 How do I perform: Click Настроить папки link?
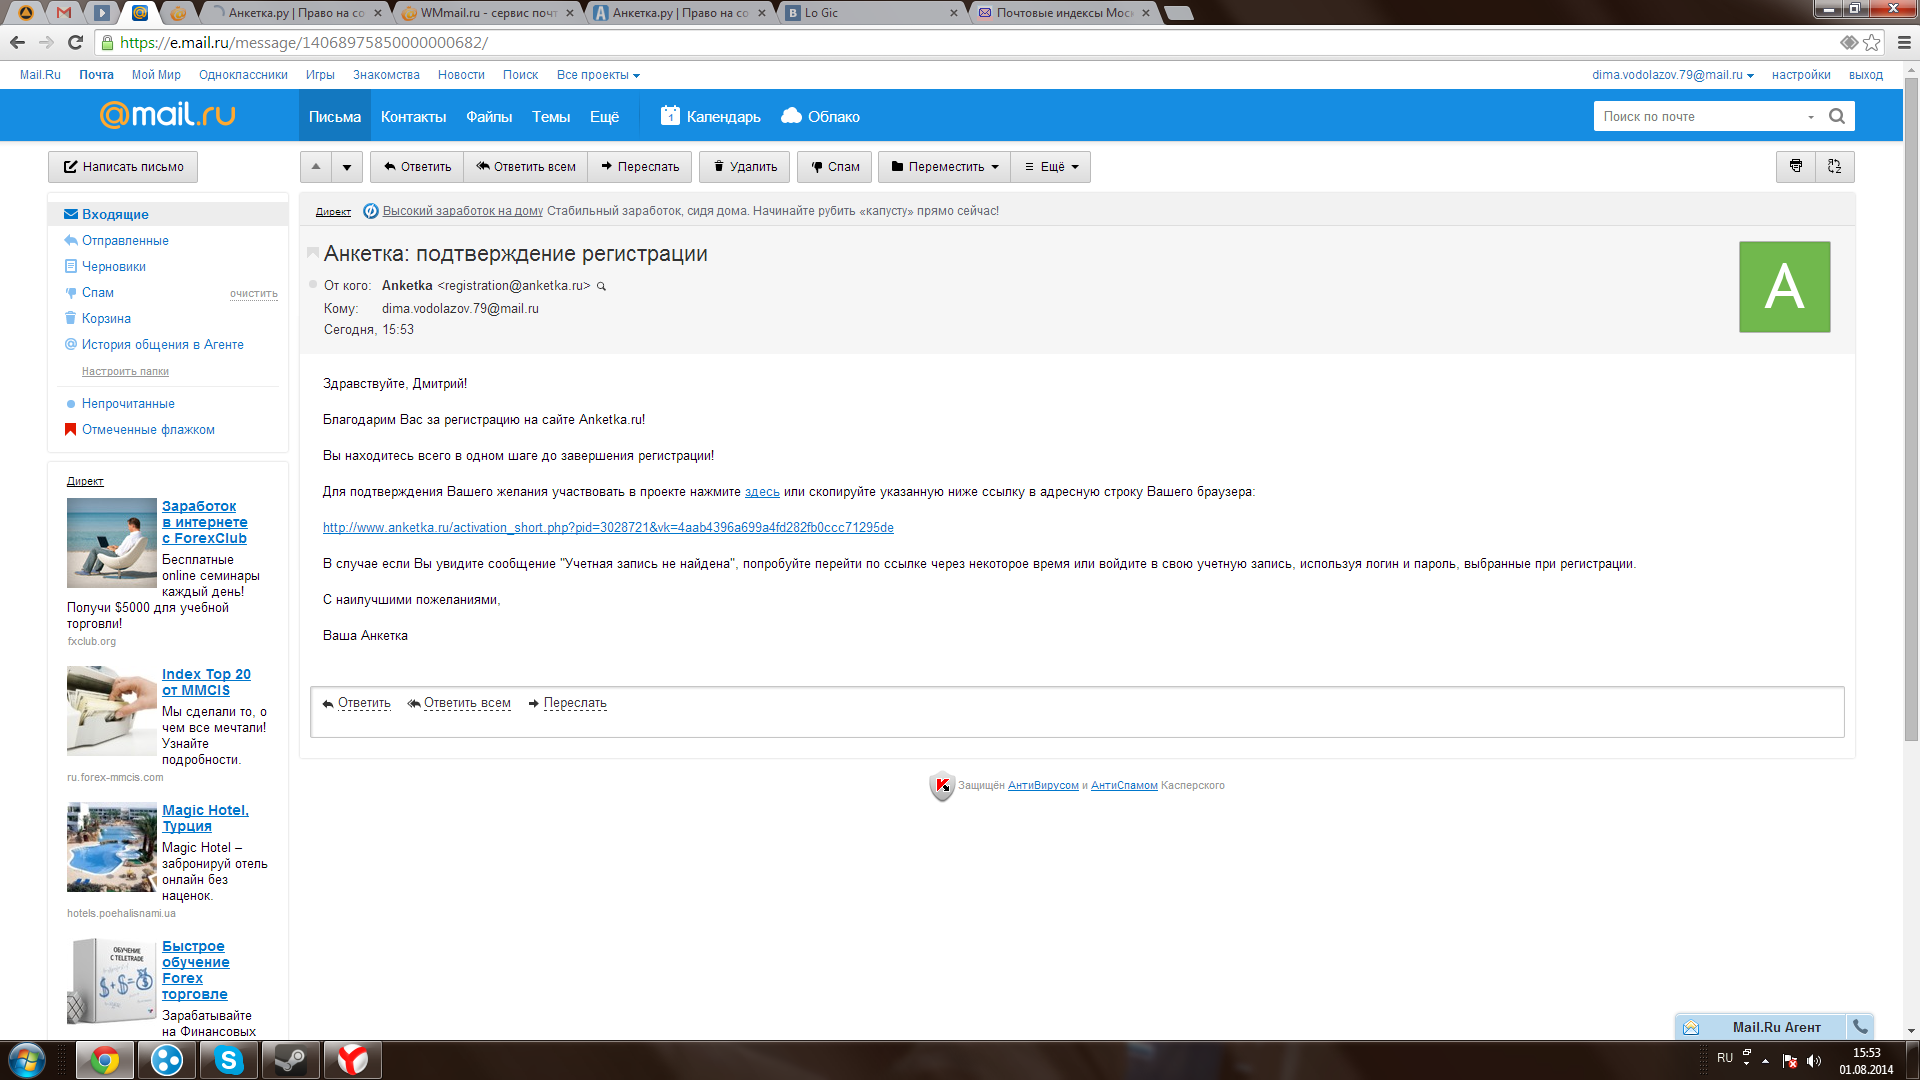(125, 371)
